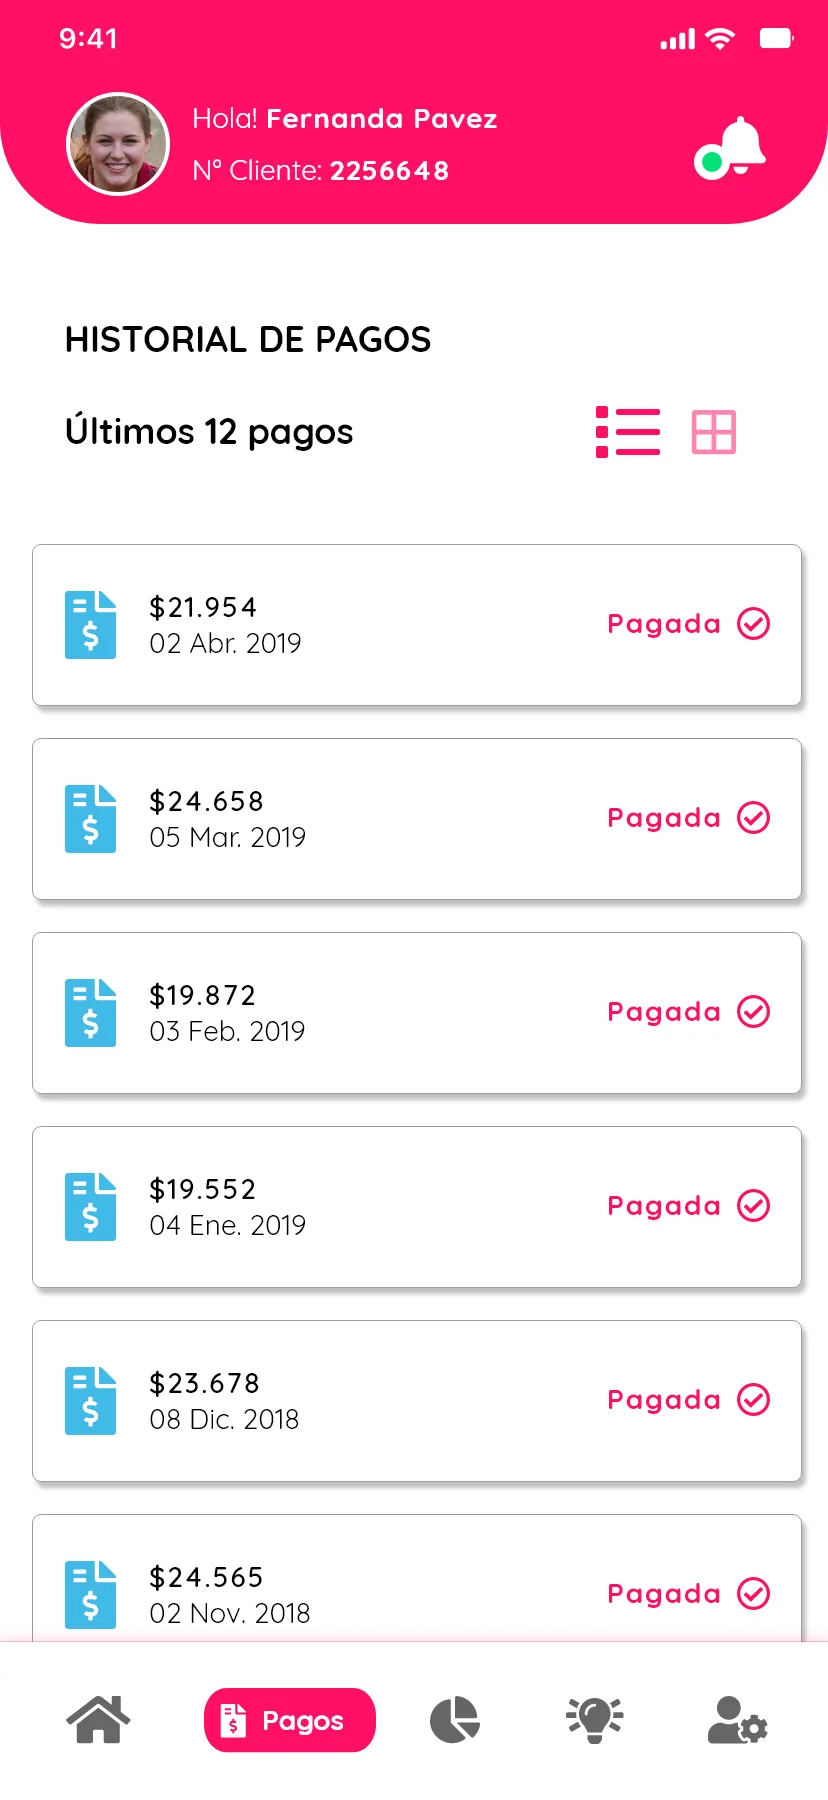
Task: Tap invoice icon for 05 Mar. 2019
Action: tap(91, 819)
